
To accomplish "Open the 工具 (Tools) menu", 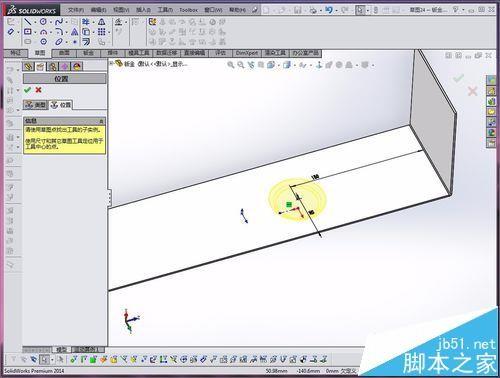I will [x=165, y=10].
